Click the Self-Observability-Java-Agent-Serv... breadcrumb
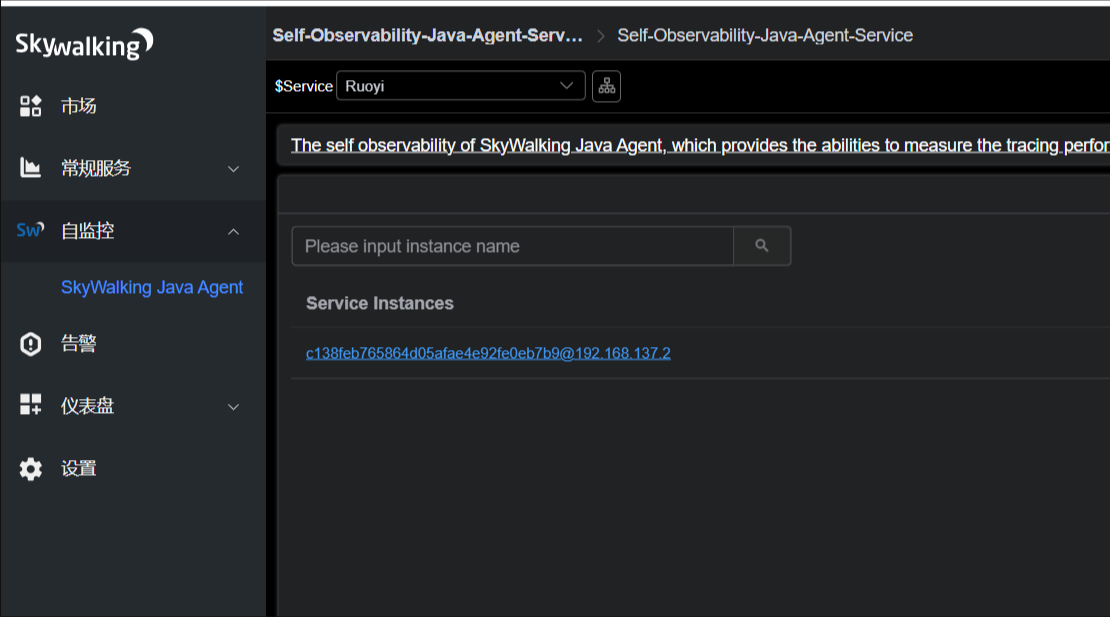Viewport: 1110px width, 617px height. click(428, 35)
